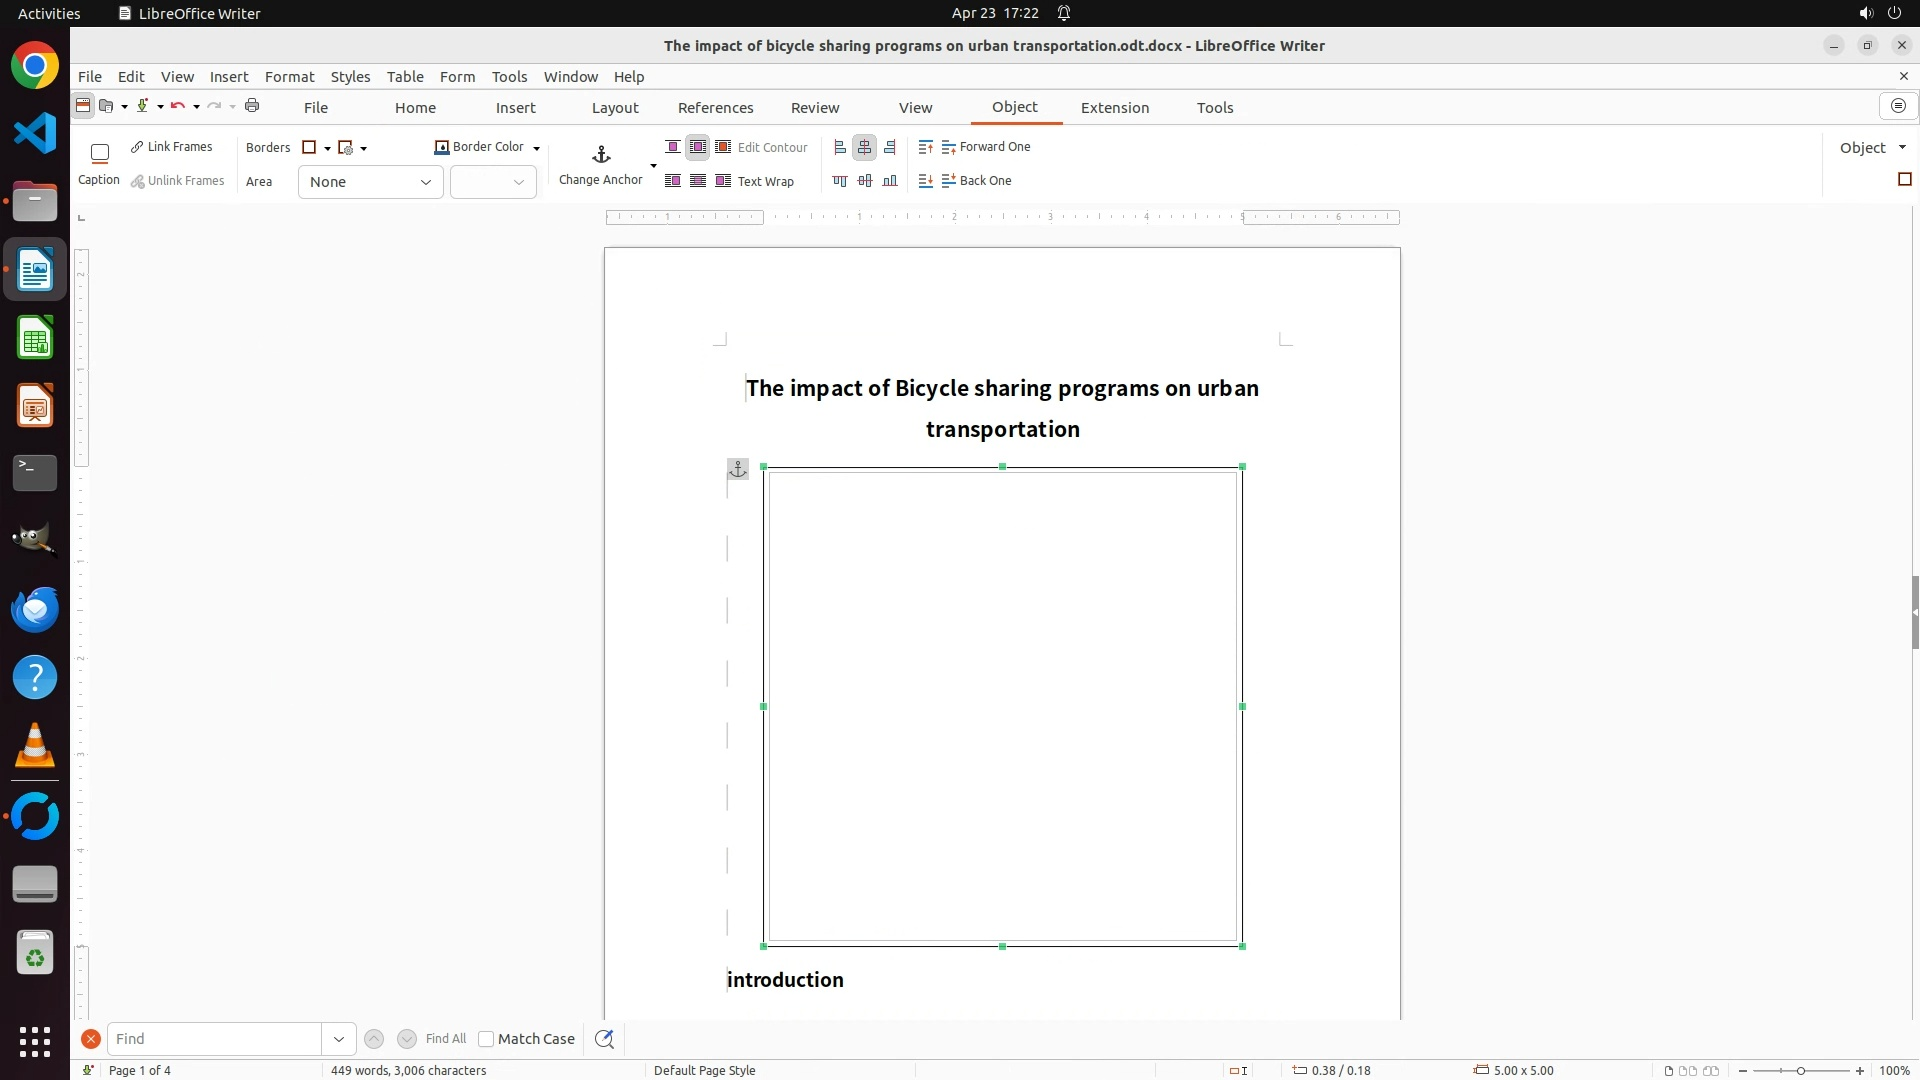Toggle the parallel wrap button
1920x1080 pixels.
point(698,147)
